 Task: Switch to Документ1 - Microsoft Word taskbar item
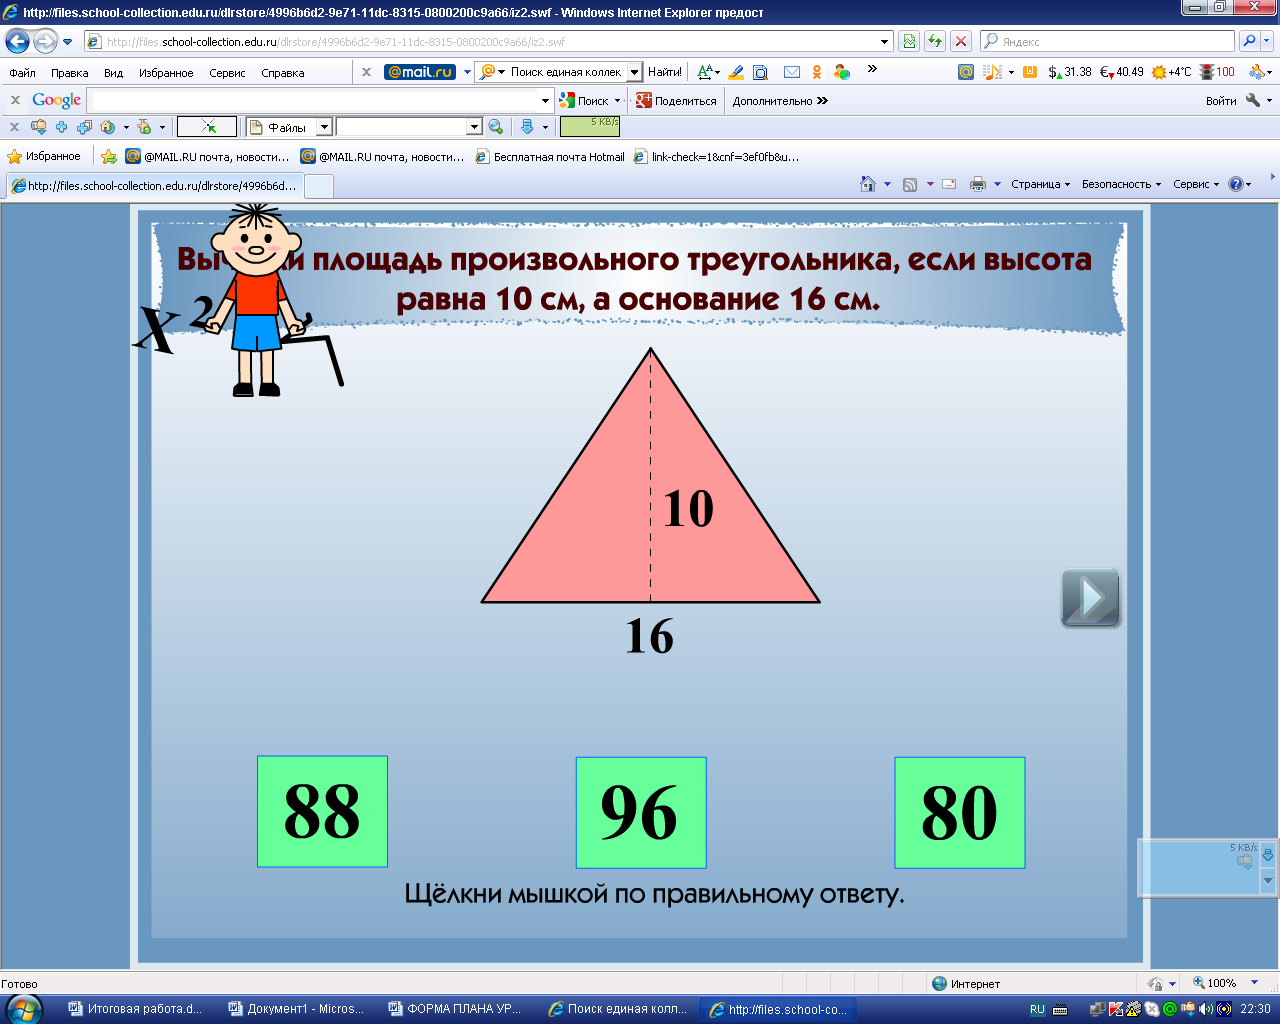click(x=297, y=1009)
